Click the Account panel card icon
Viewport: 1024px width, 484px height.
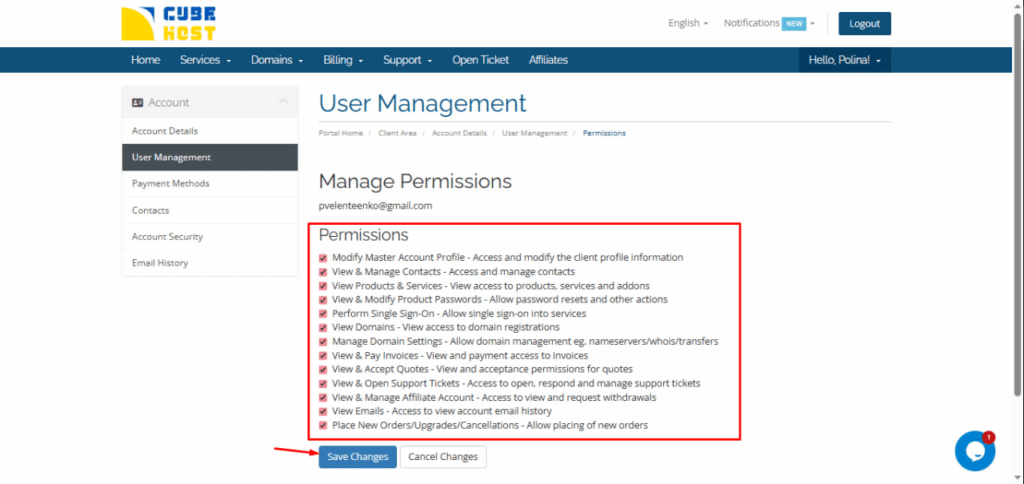pyautogui.click(x=137, y=102)
